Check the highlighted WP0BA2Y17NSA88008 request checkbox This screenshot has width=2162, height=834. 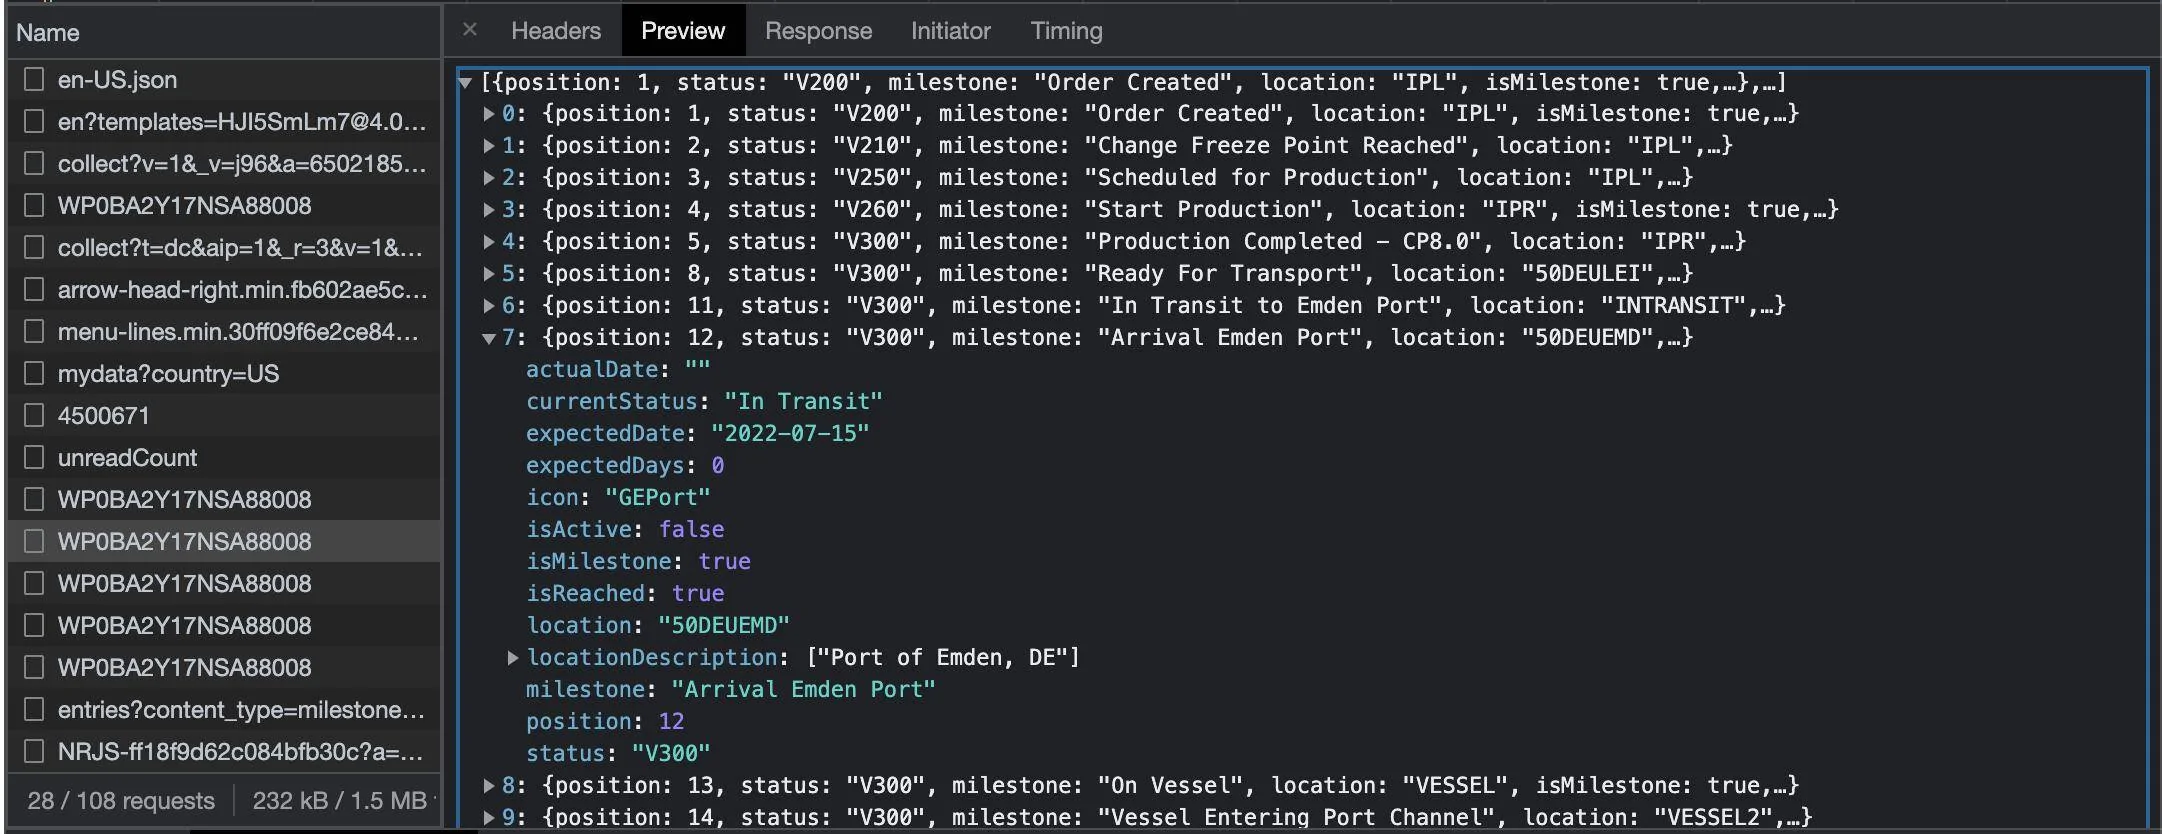click(34, 541)
